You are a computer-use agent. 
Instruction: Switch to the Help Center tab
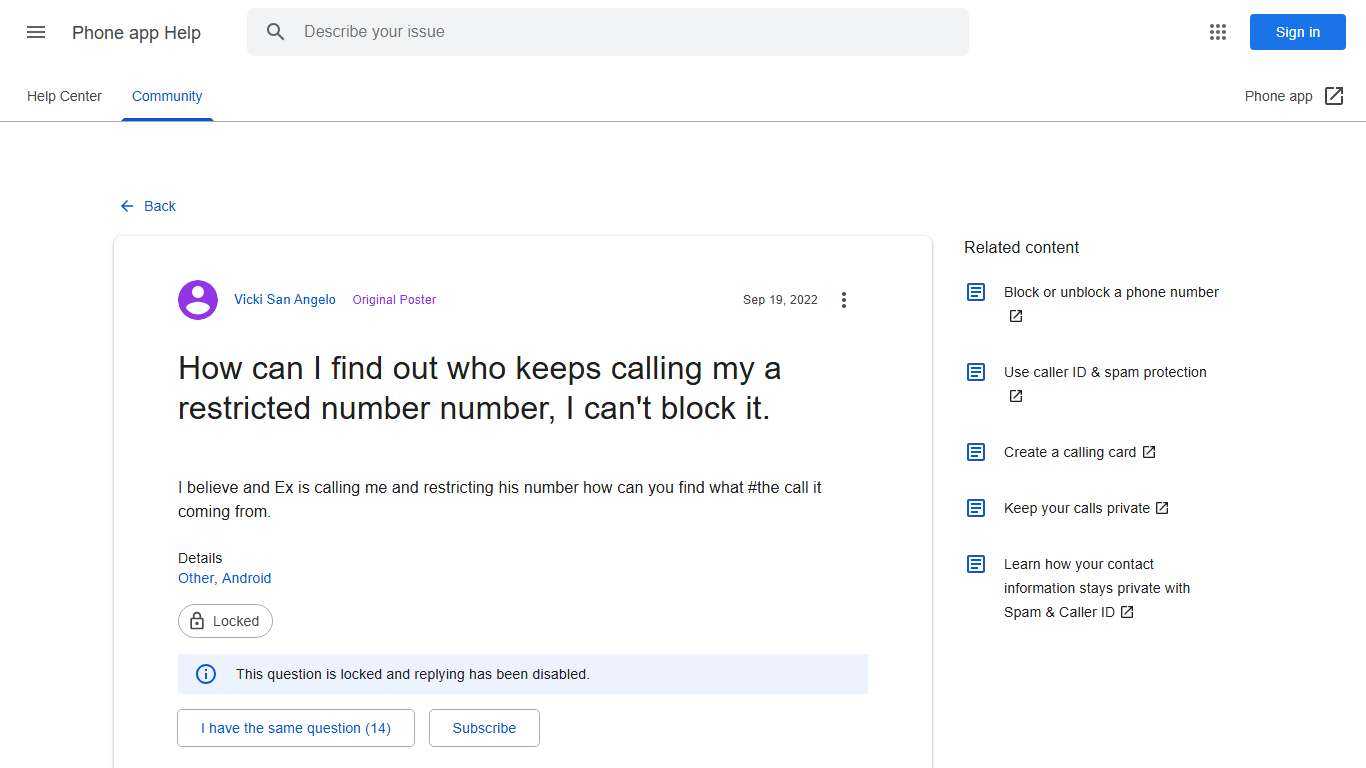[64, 96]
